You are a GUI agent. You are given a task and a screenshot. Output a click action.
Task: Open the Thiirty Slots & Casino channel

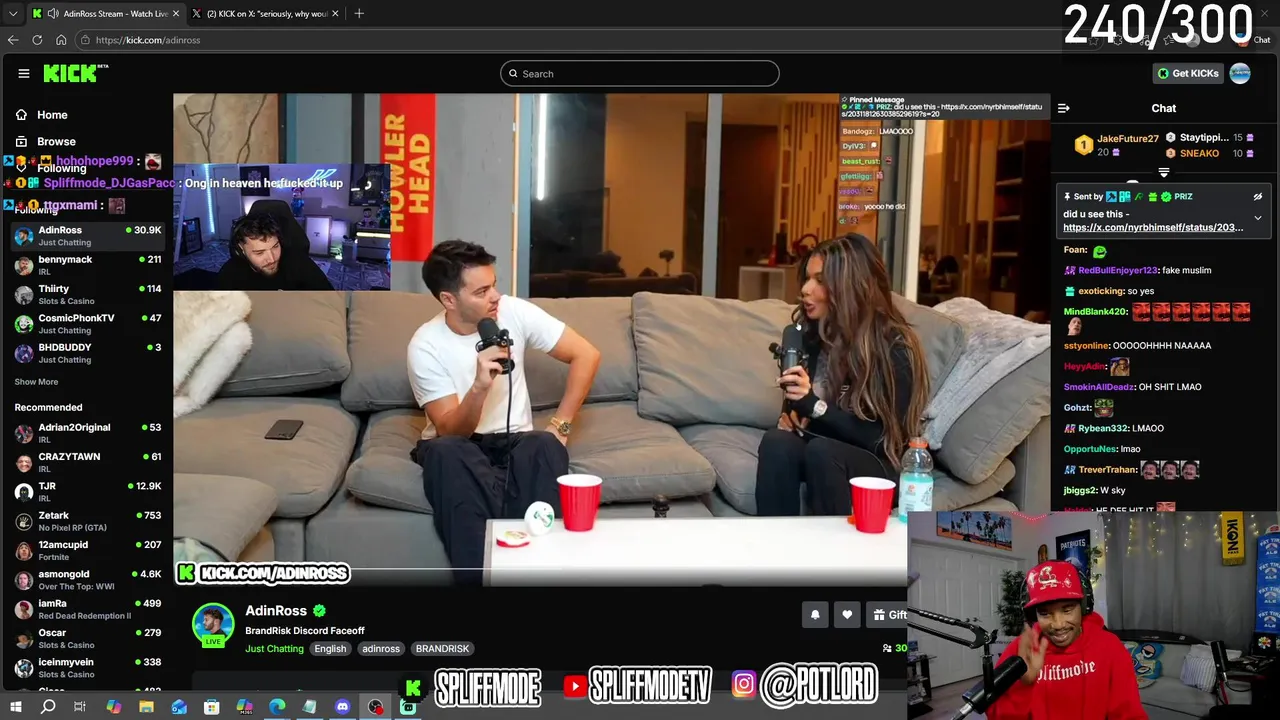[x=87, y=294]
